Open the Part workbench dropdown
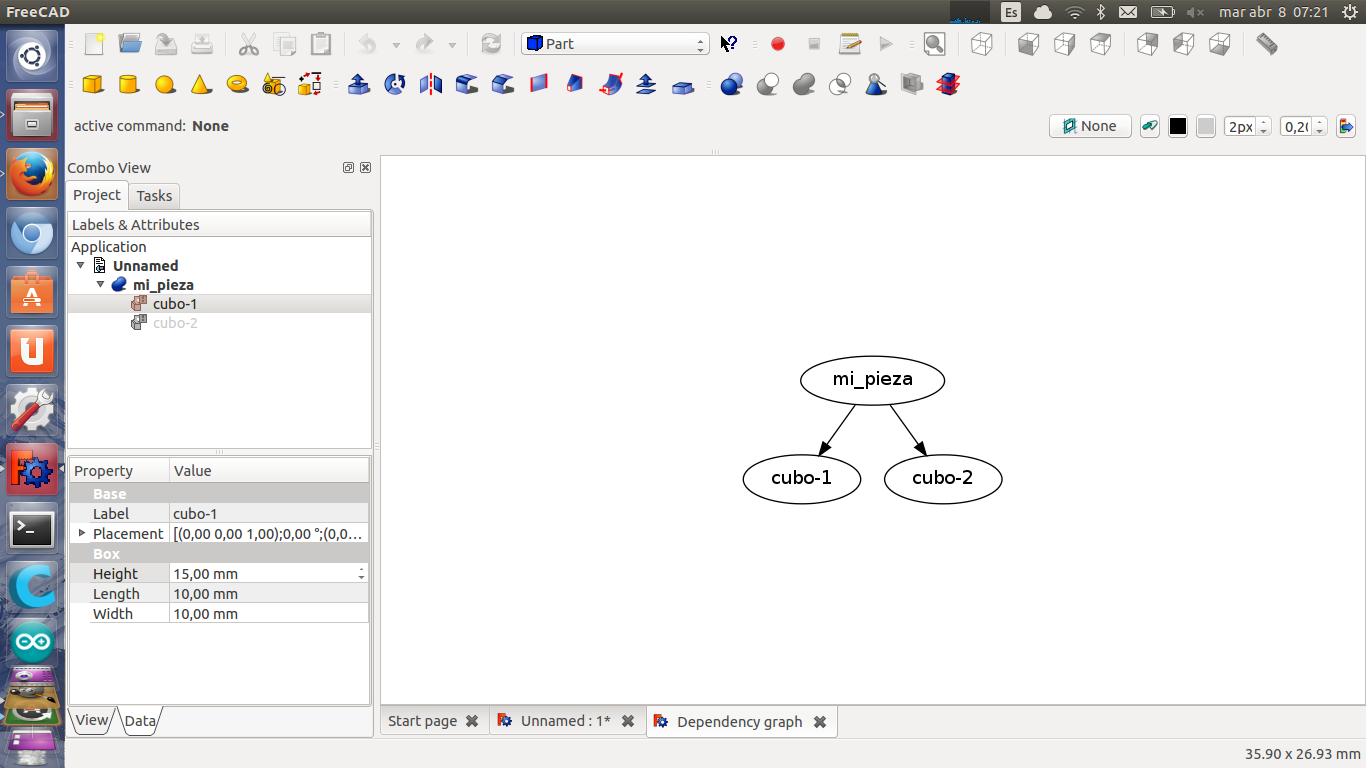 (615, 44)
